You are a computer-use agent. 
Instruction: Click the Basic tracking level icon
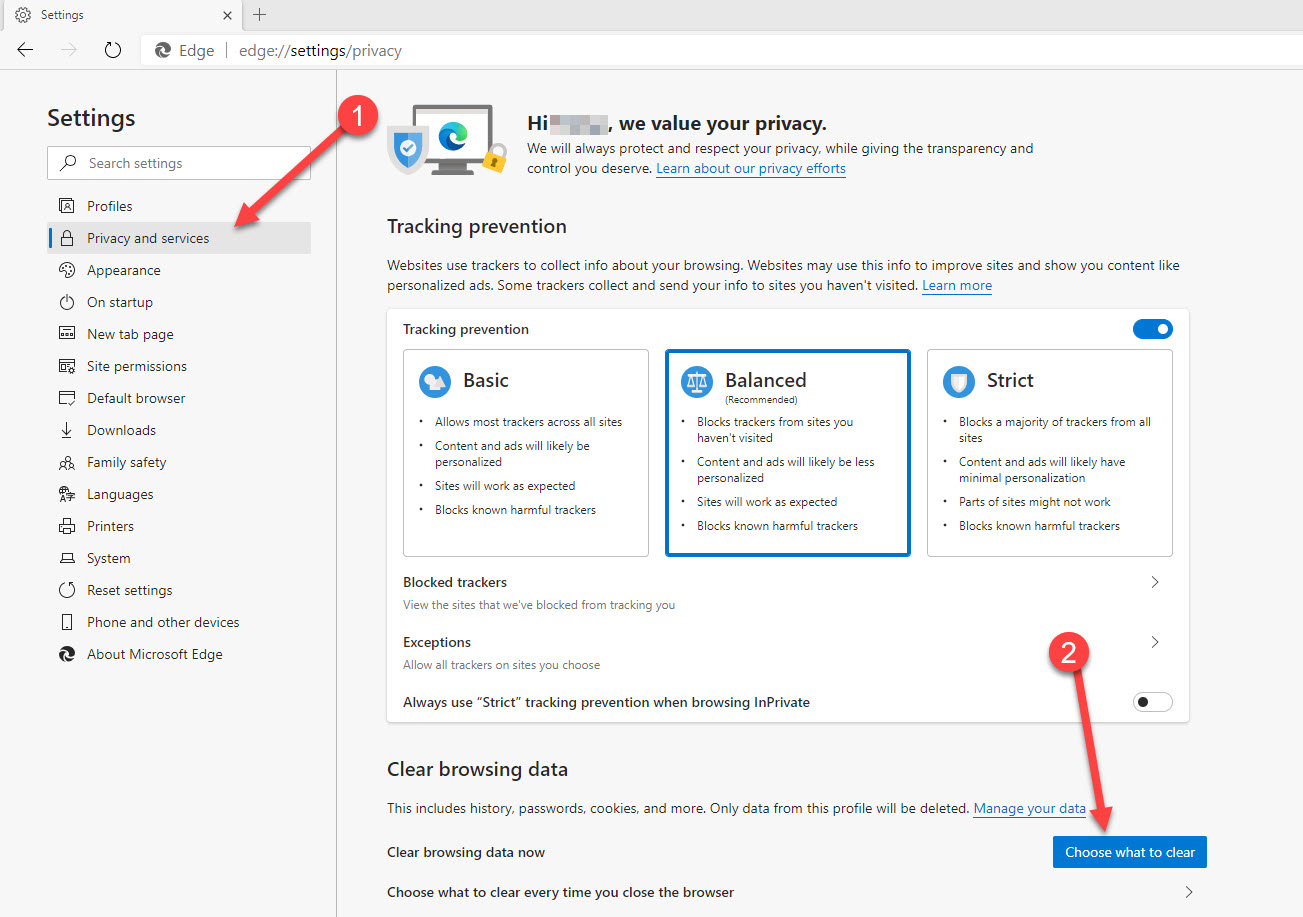(435, 381)
